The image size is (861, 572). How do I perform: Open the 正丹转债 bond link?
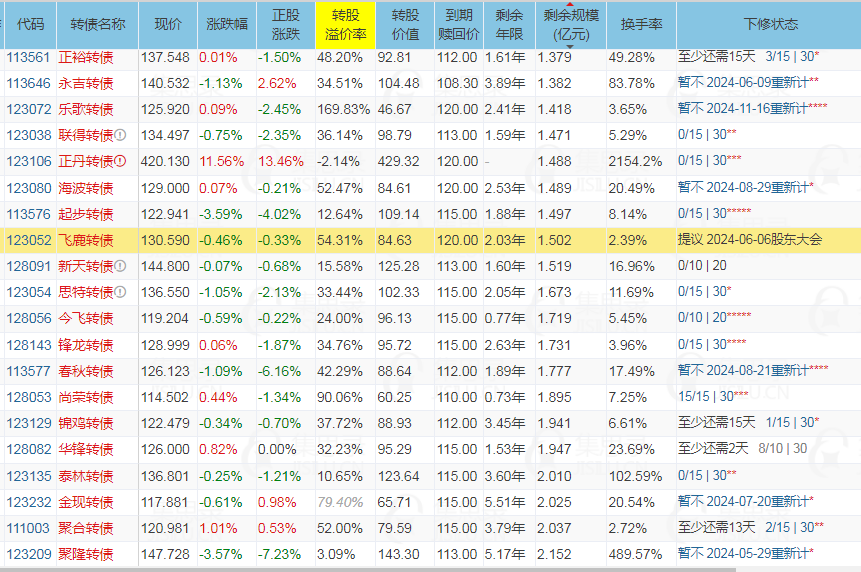[x=86, y=161]
